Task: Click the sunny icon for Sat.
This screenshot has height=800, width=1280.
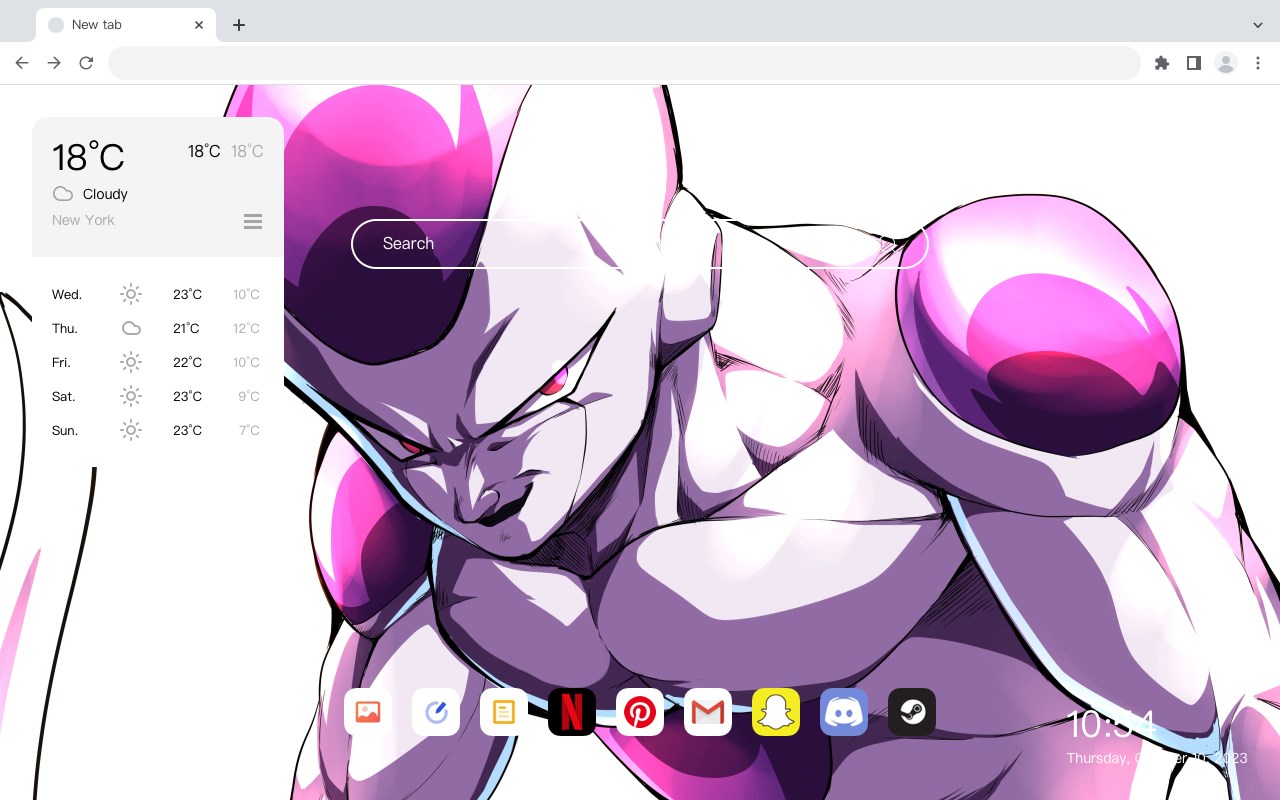Action: click(131, 396)
